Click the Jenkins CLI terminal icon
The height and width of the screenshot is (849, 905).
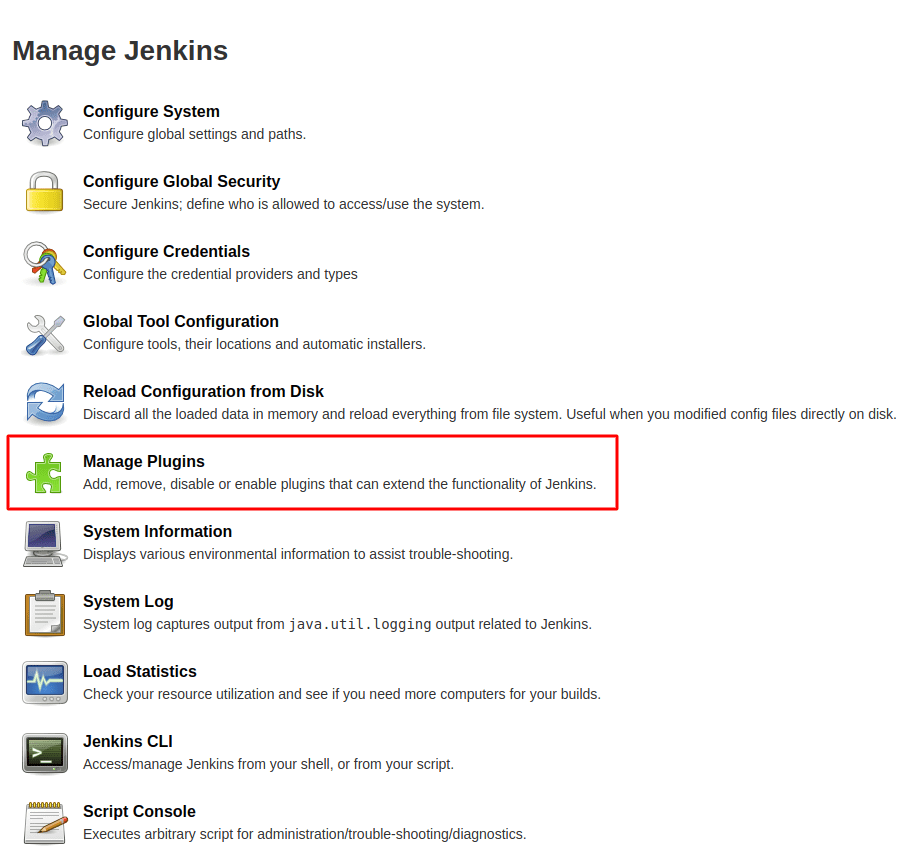(x=45, y=753)
